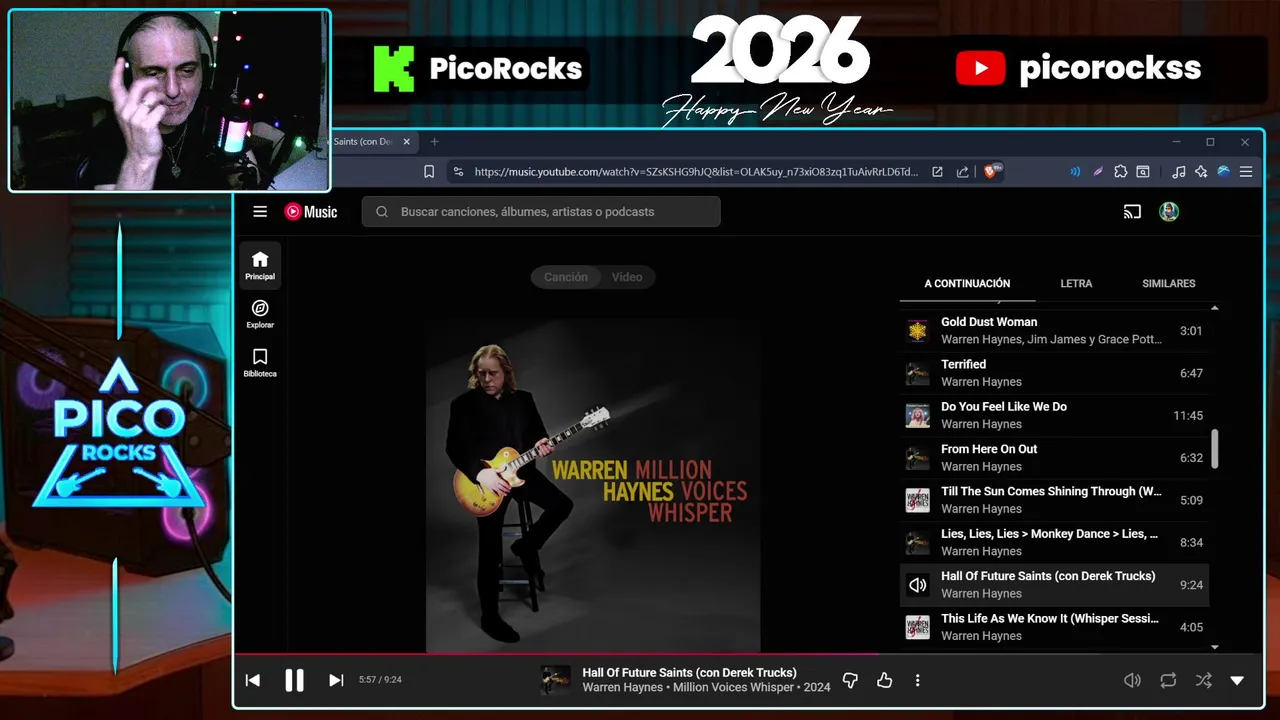Skip to the next track

(x=336, y=680)
